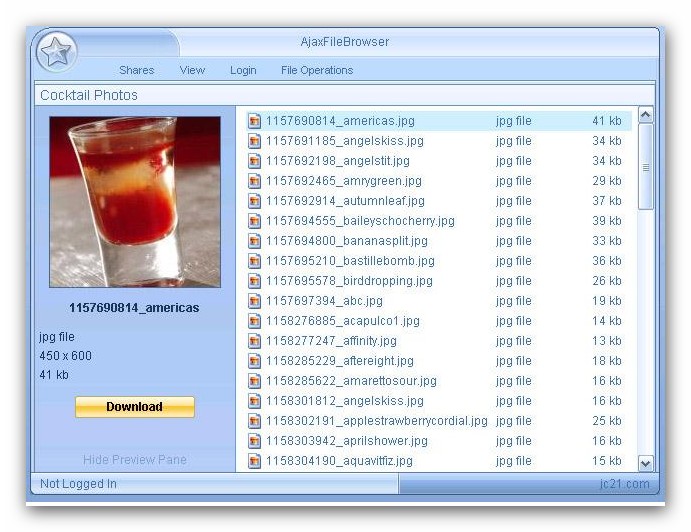Click jpg file type of 1157697394_abc.jpg

click(513, 301)
